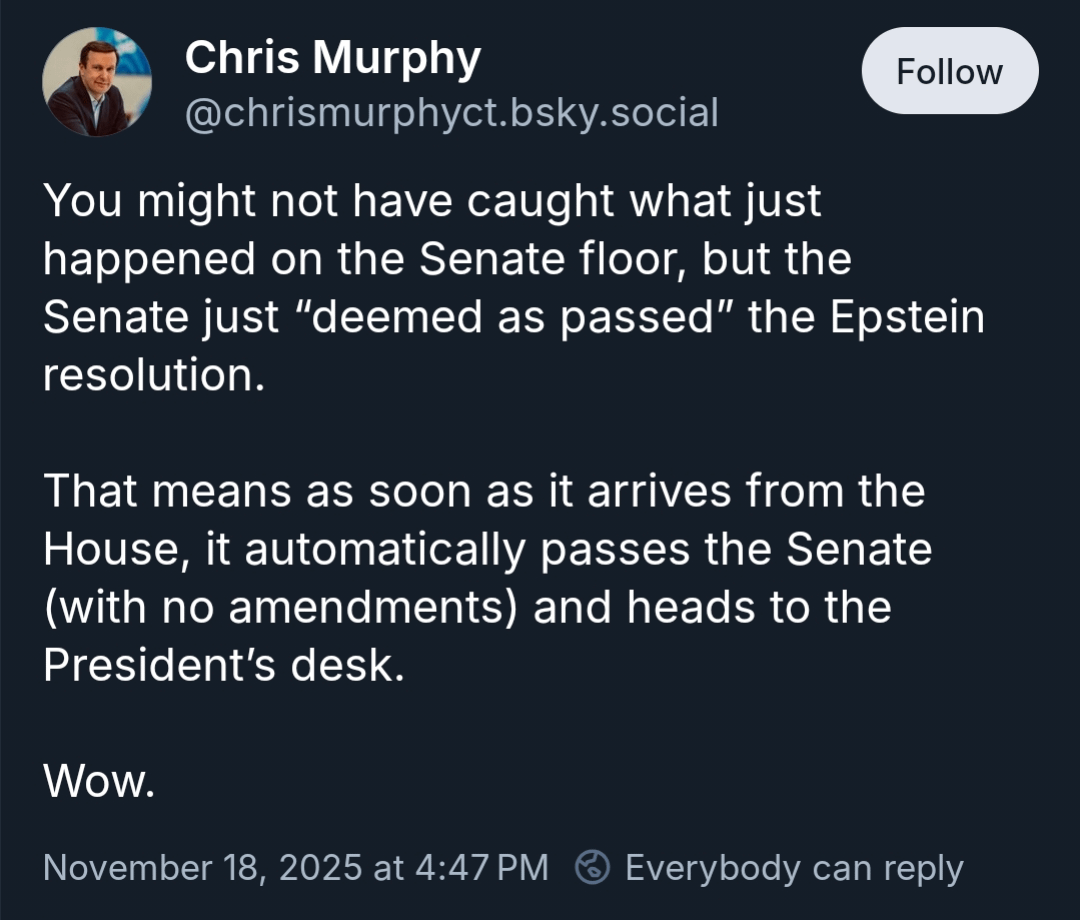Click the phrase "President's desk"
Screen dimensions: 1080x920
[x=223, y=665]
